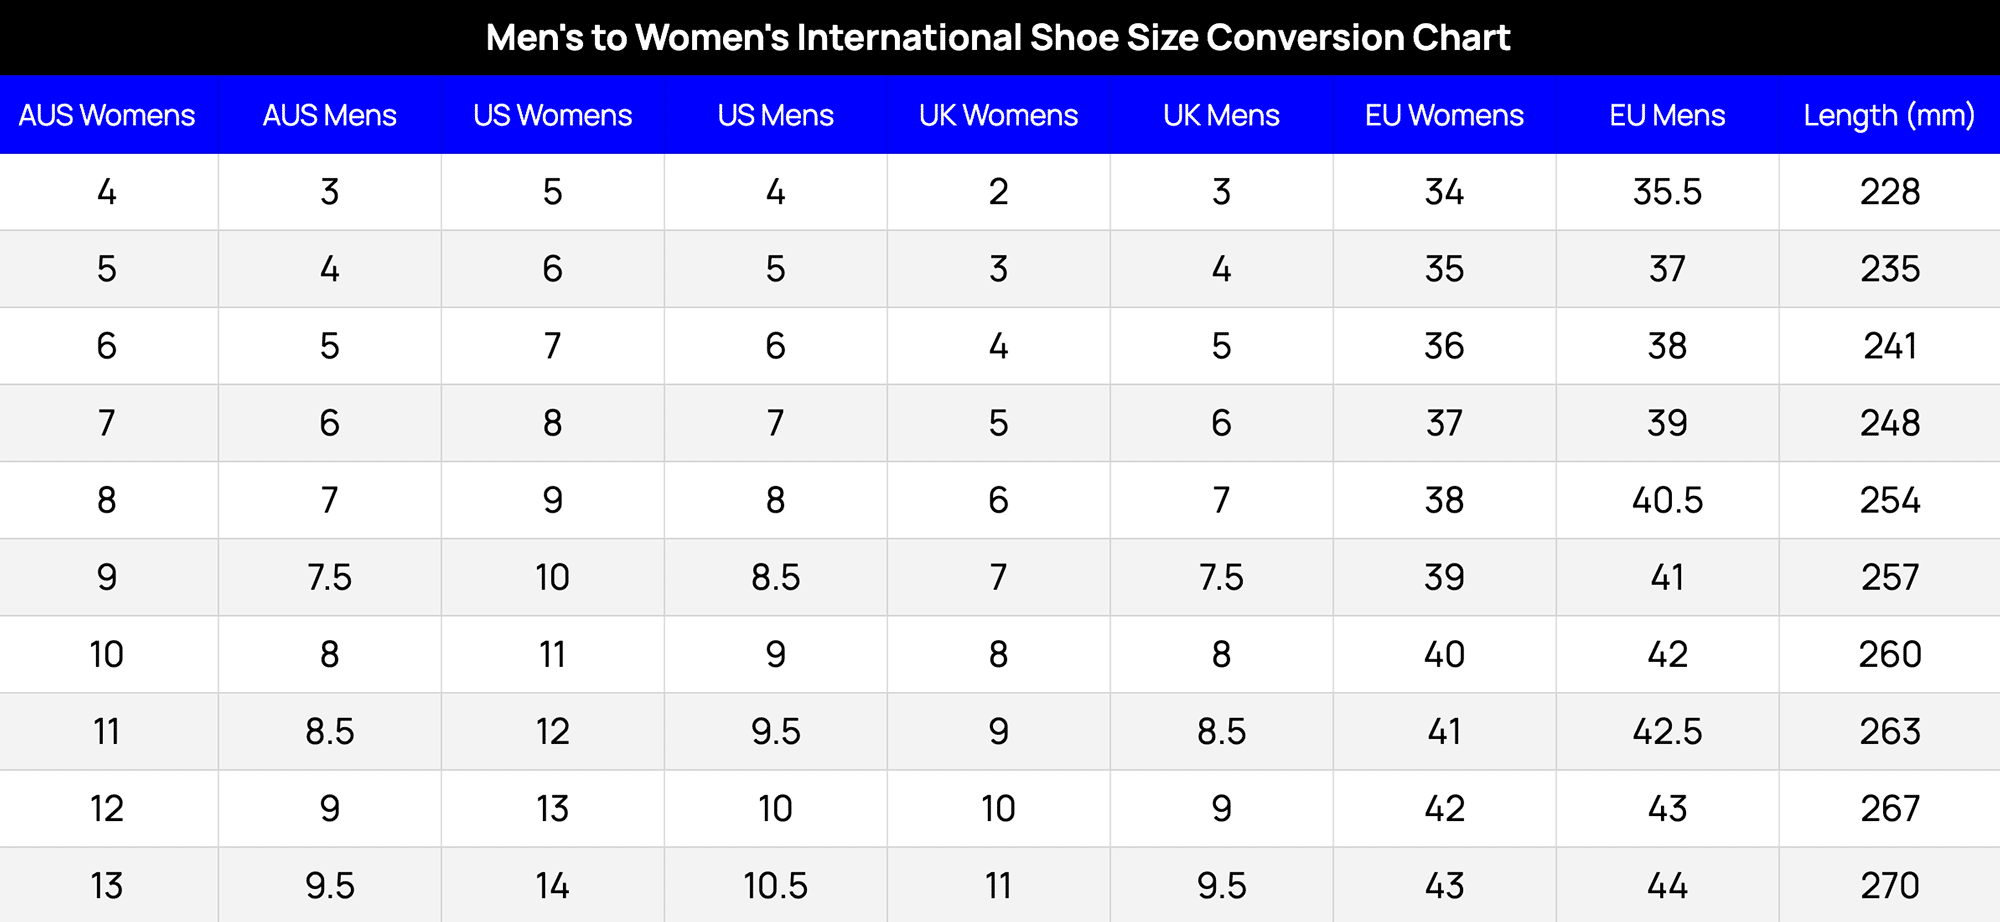2000x922 pixels.
Task: Select the Length (mm) column header
Action: (x=1889, y=115)
